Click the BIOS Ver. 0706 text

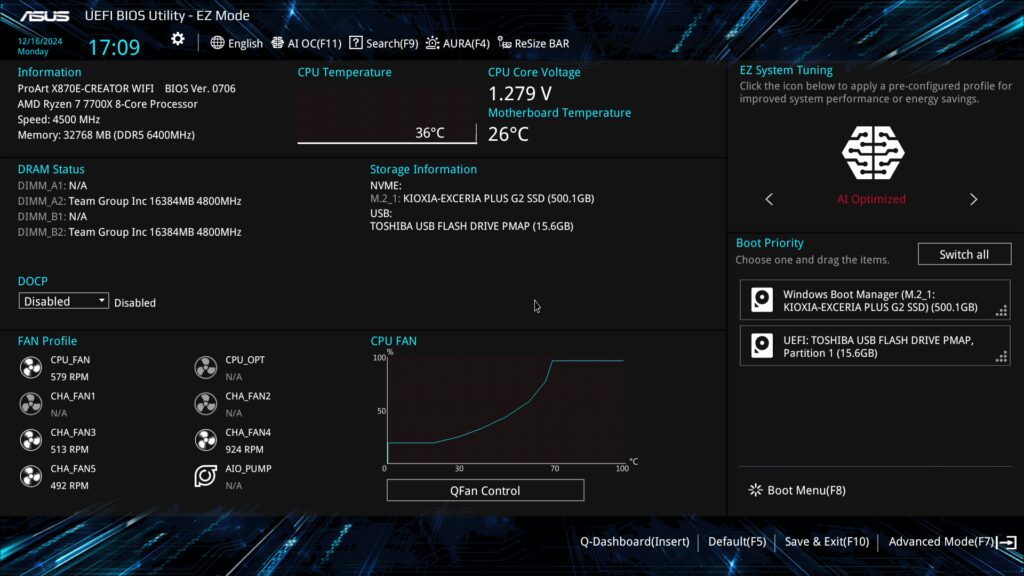pos(200,88)
